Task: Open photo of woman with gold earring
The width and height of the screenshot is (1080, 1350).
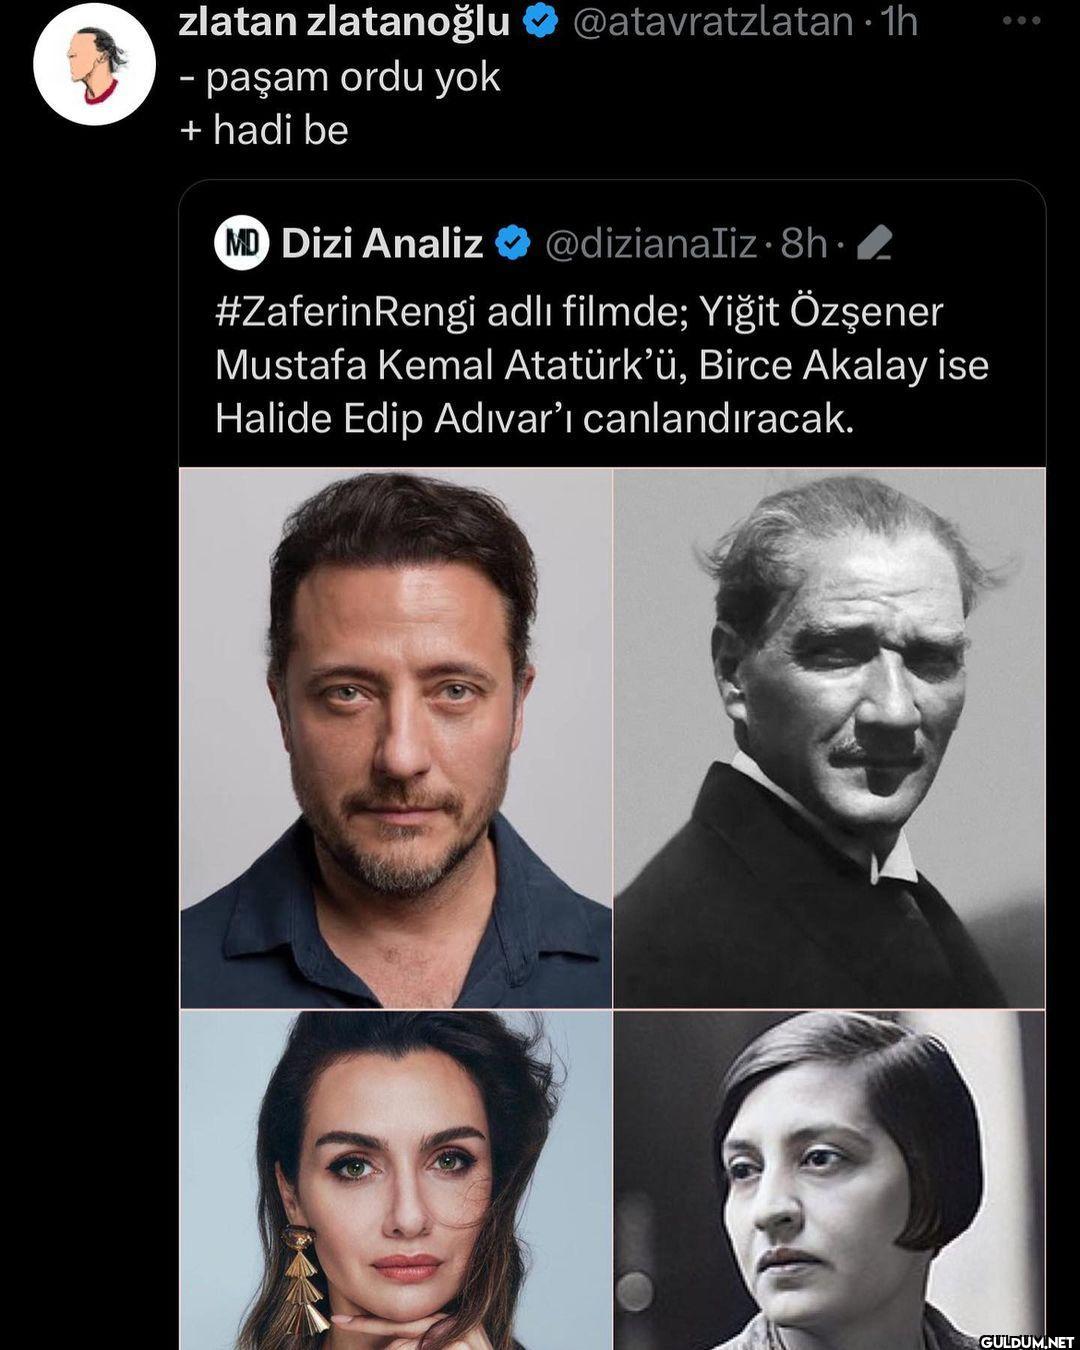Action: coord(396,1180)
